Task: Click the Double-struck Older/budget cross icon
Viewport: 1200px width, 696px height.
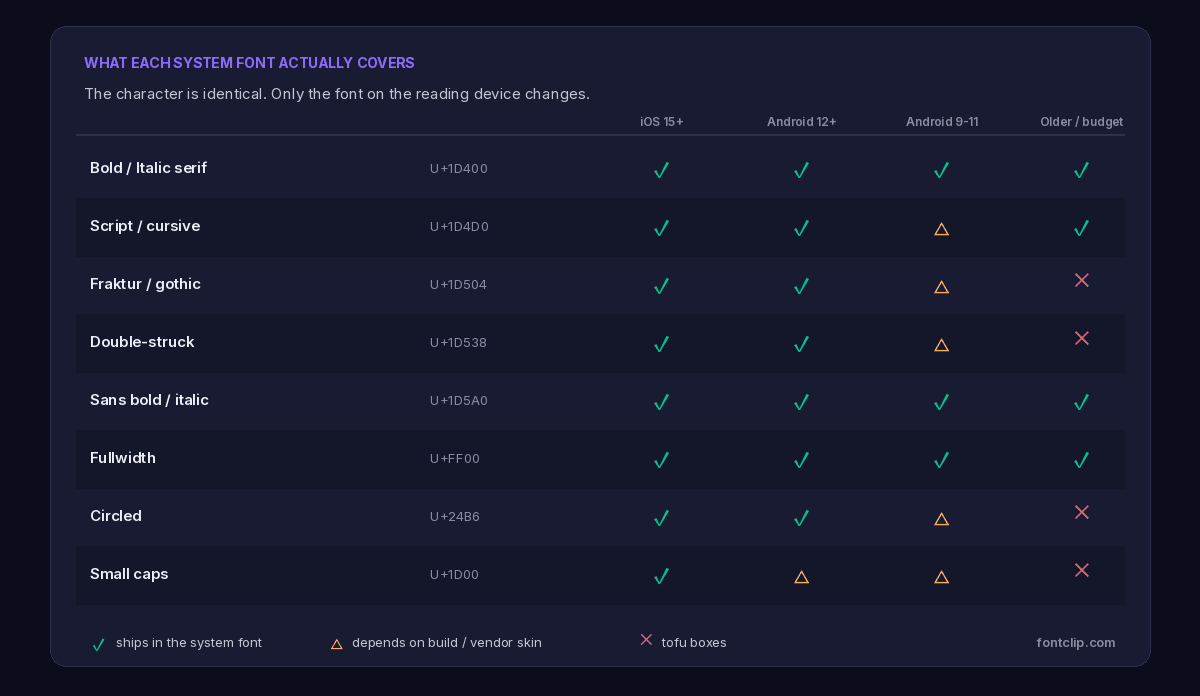Action: [x=1081, y=338]
